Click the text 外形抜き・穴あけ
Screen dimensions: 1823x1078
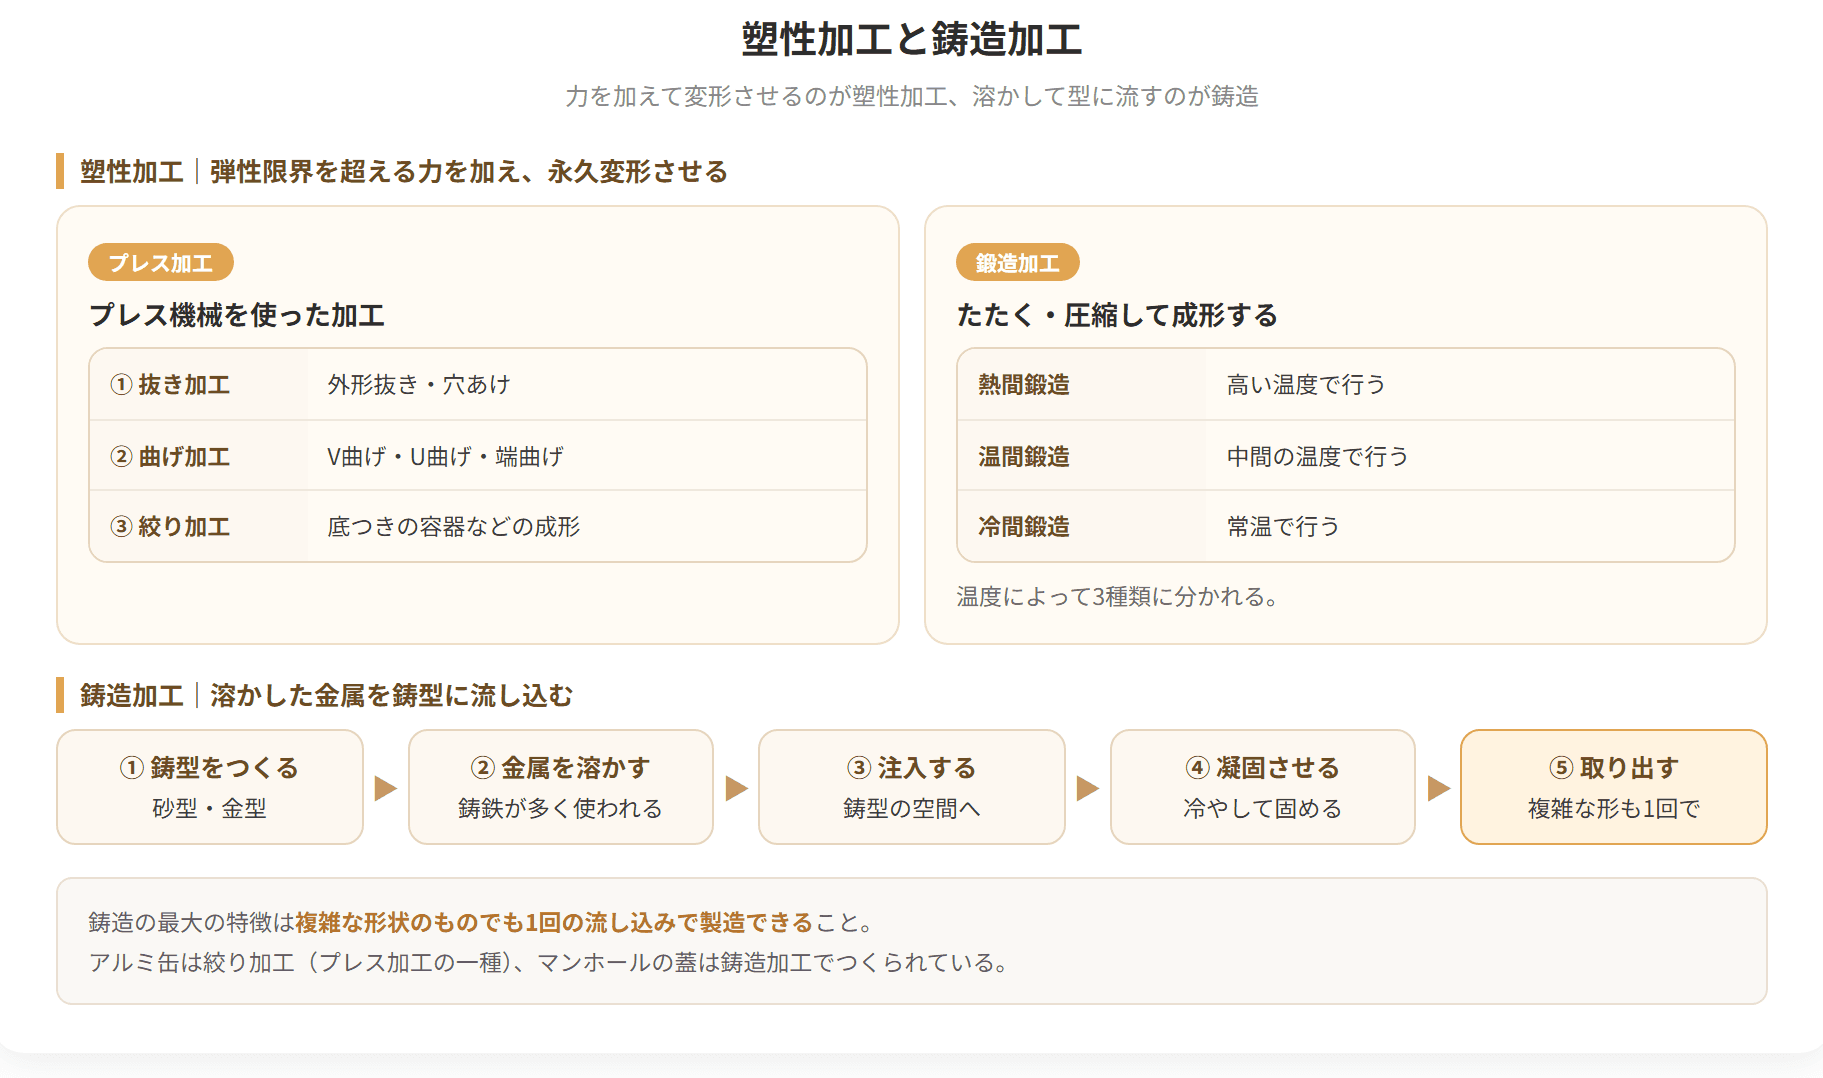tap(419, 385)
